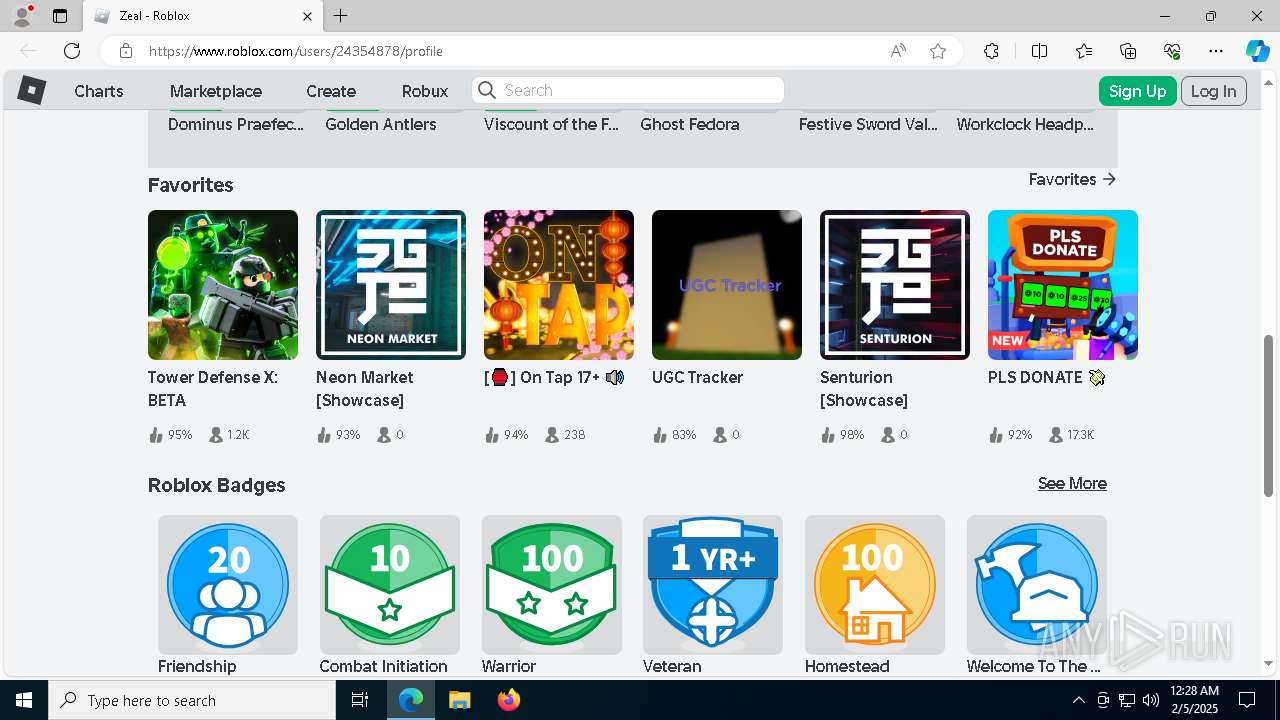
Task: Click the site info lock icon
Action: coord(126,51)
